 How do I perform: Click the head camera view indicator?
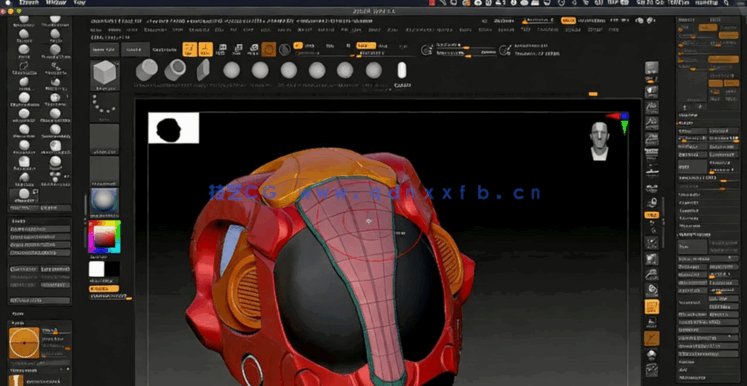click(x=599, y=141)
